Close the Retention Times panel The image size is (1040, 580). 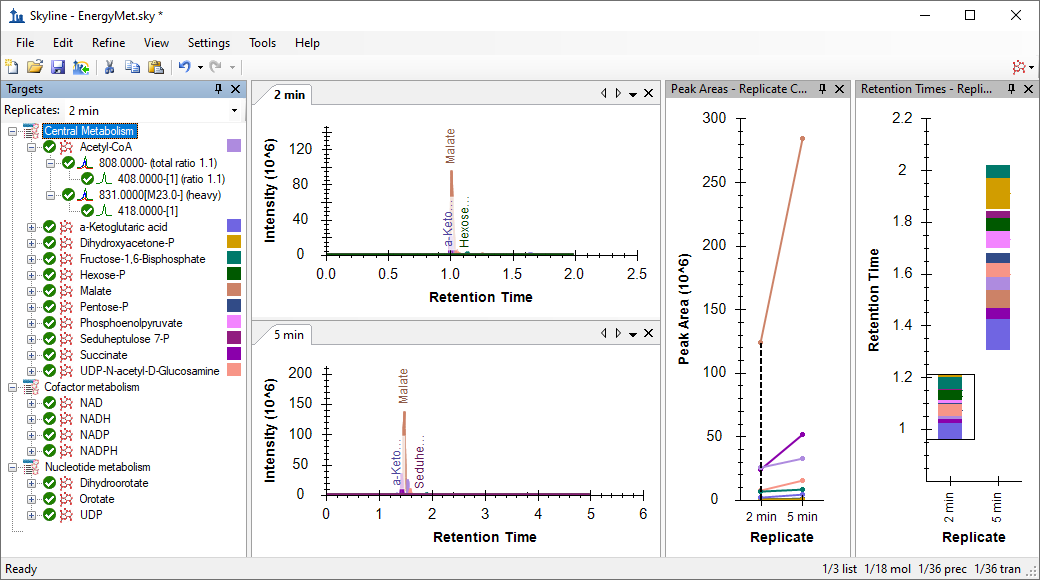(x=1029, y=89)
